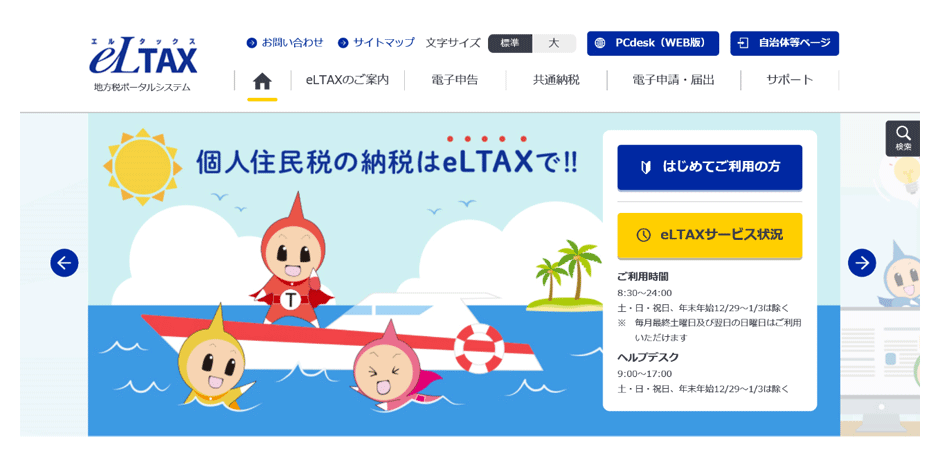Go to previous slide with left arrow
This screenshot has width=940, height=457.
point(64,263)
